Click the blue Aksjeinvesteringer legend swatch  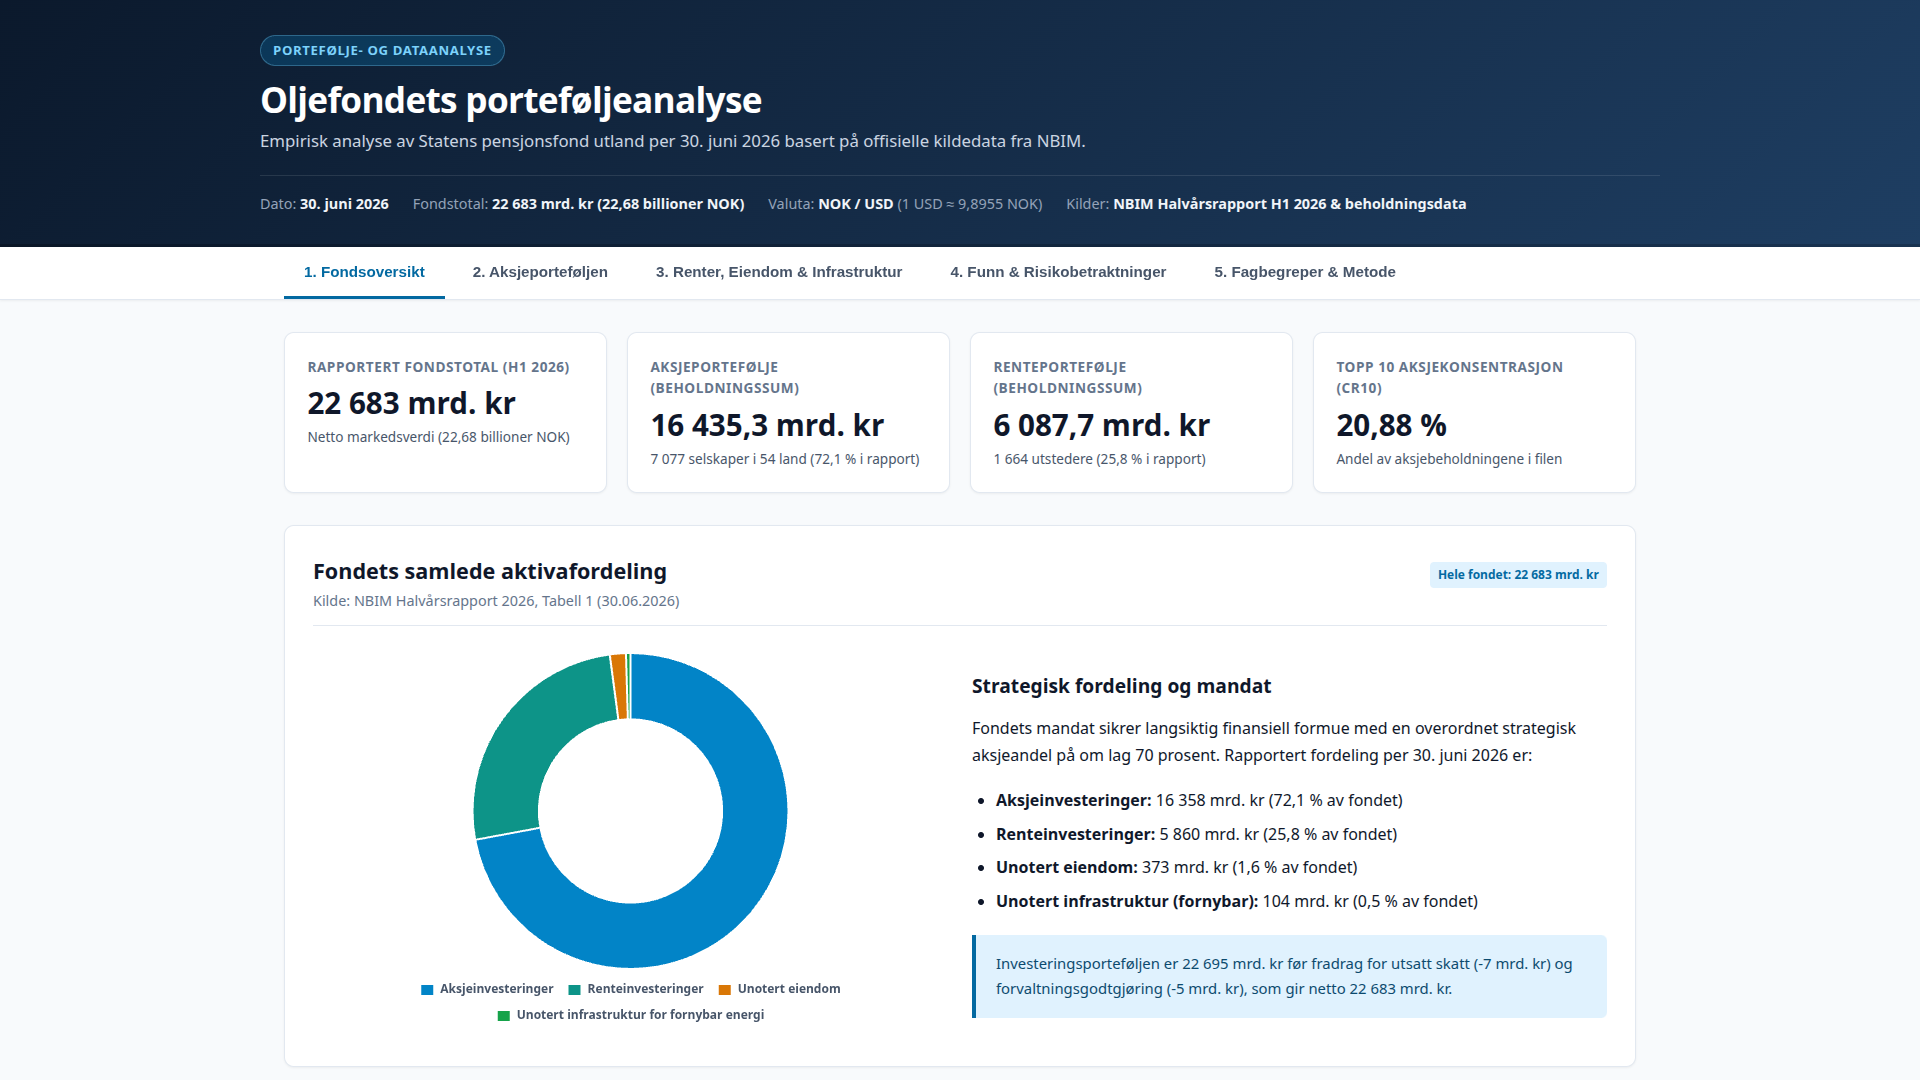pos(427,990)
